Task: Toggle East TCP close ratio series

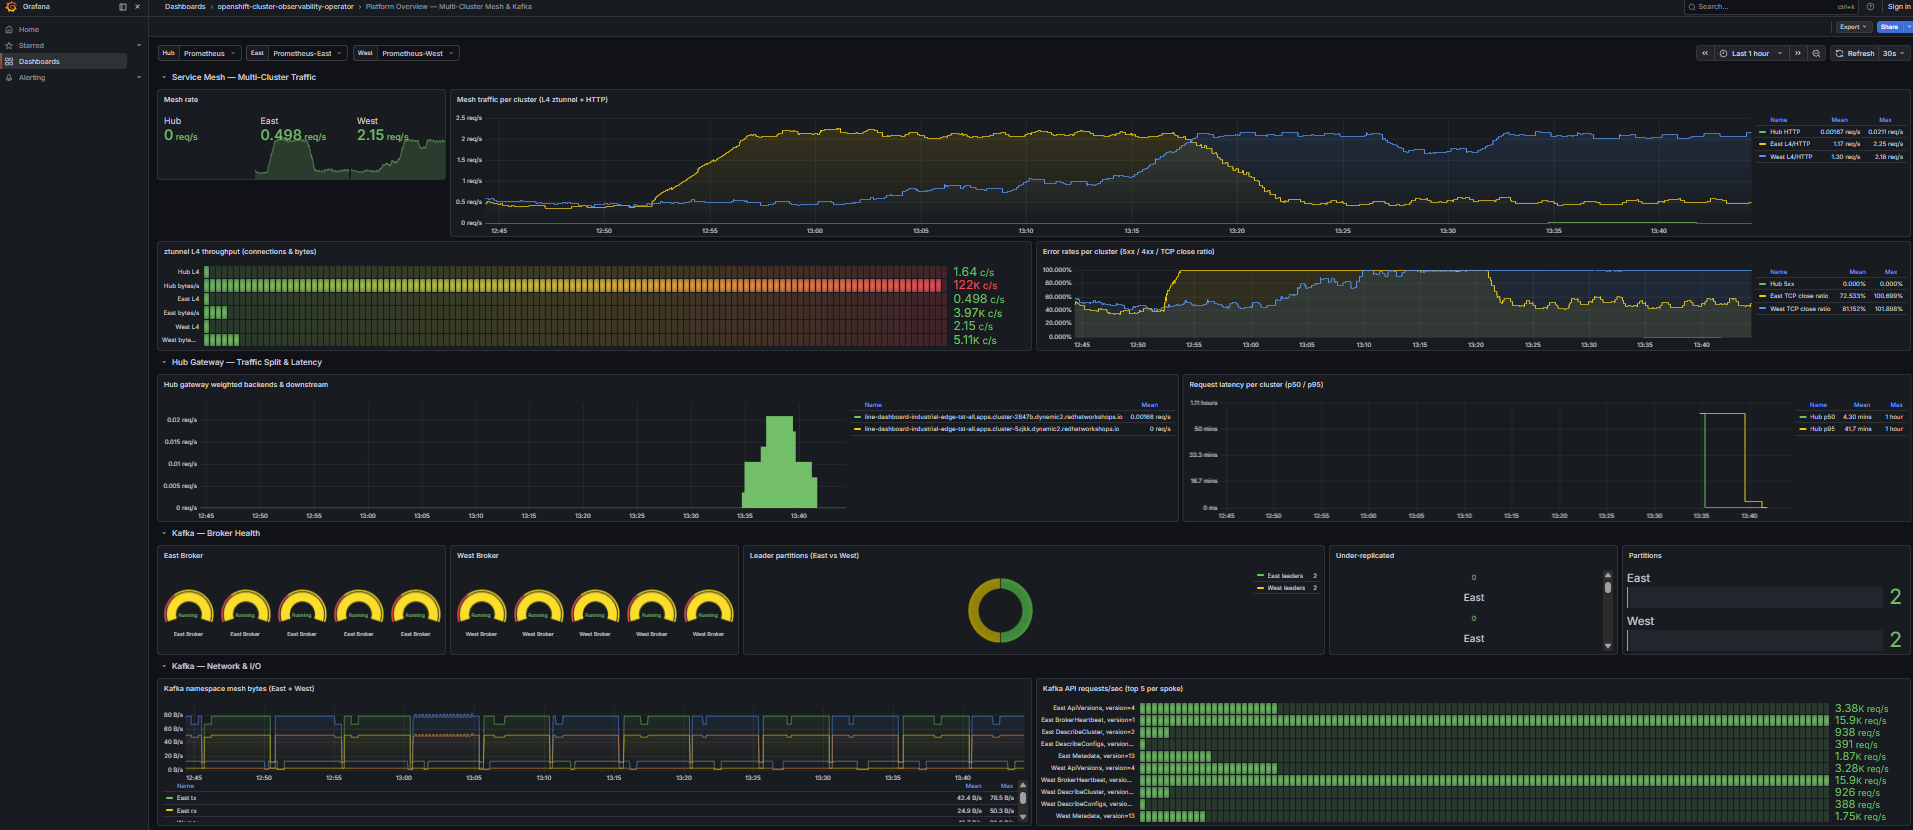Action: click(x=1799, y=296)
